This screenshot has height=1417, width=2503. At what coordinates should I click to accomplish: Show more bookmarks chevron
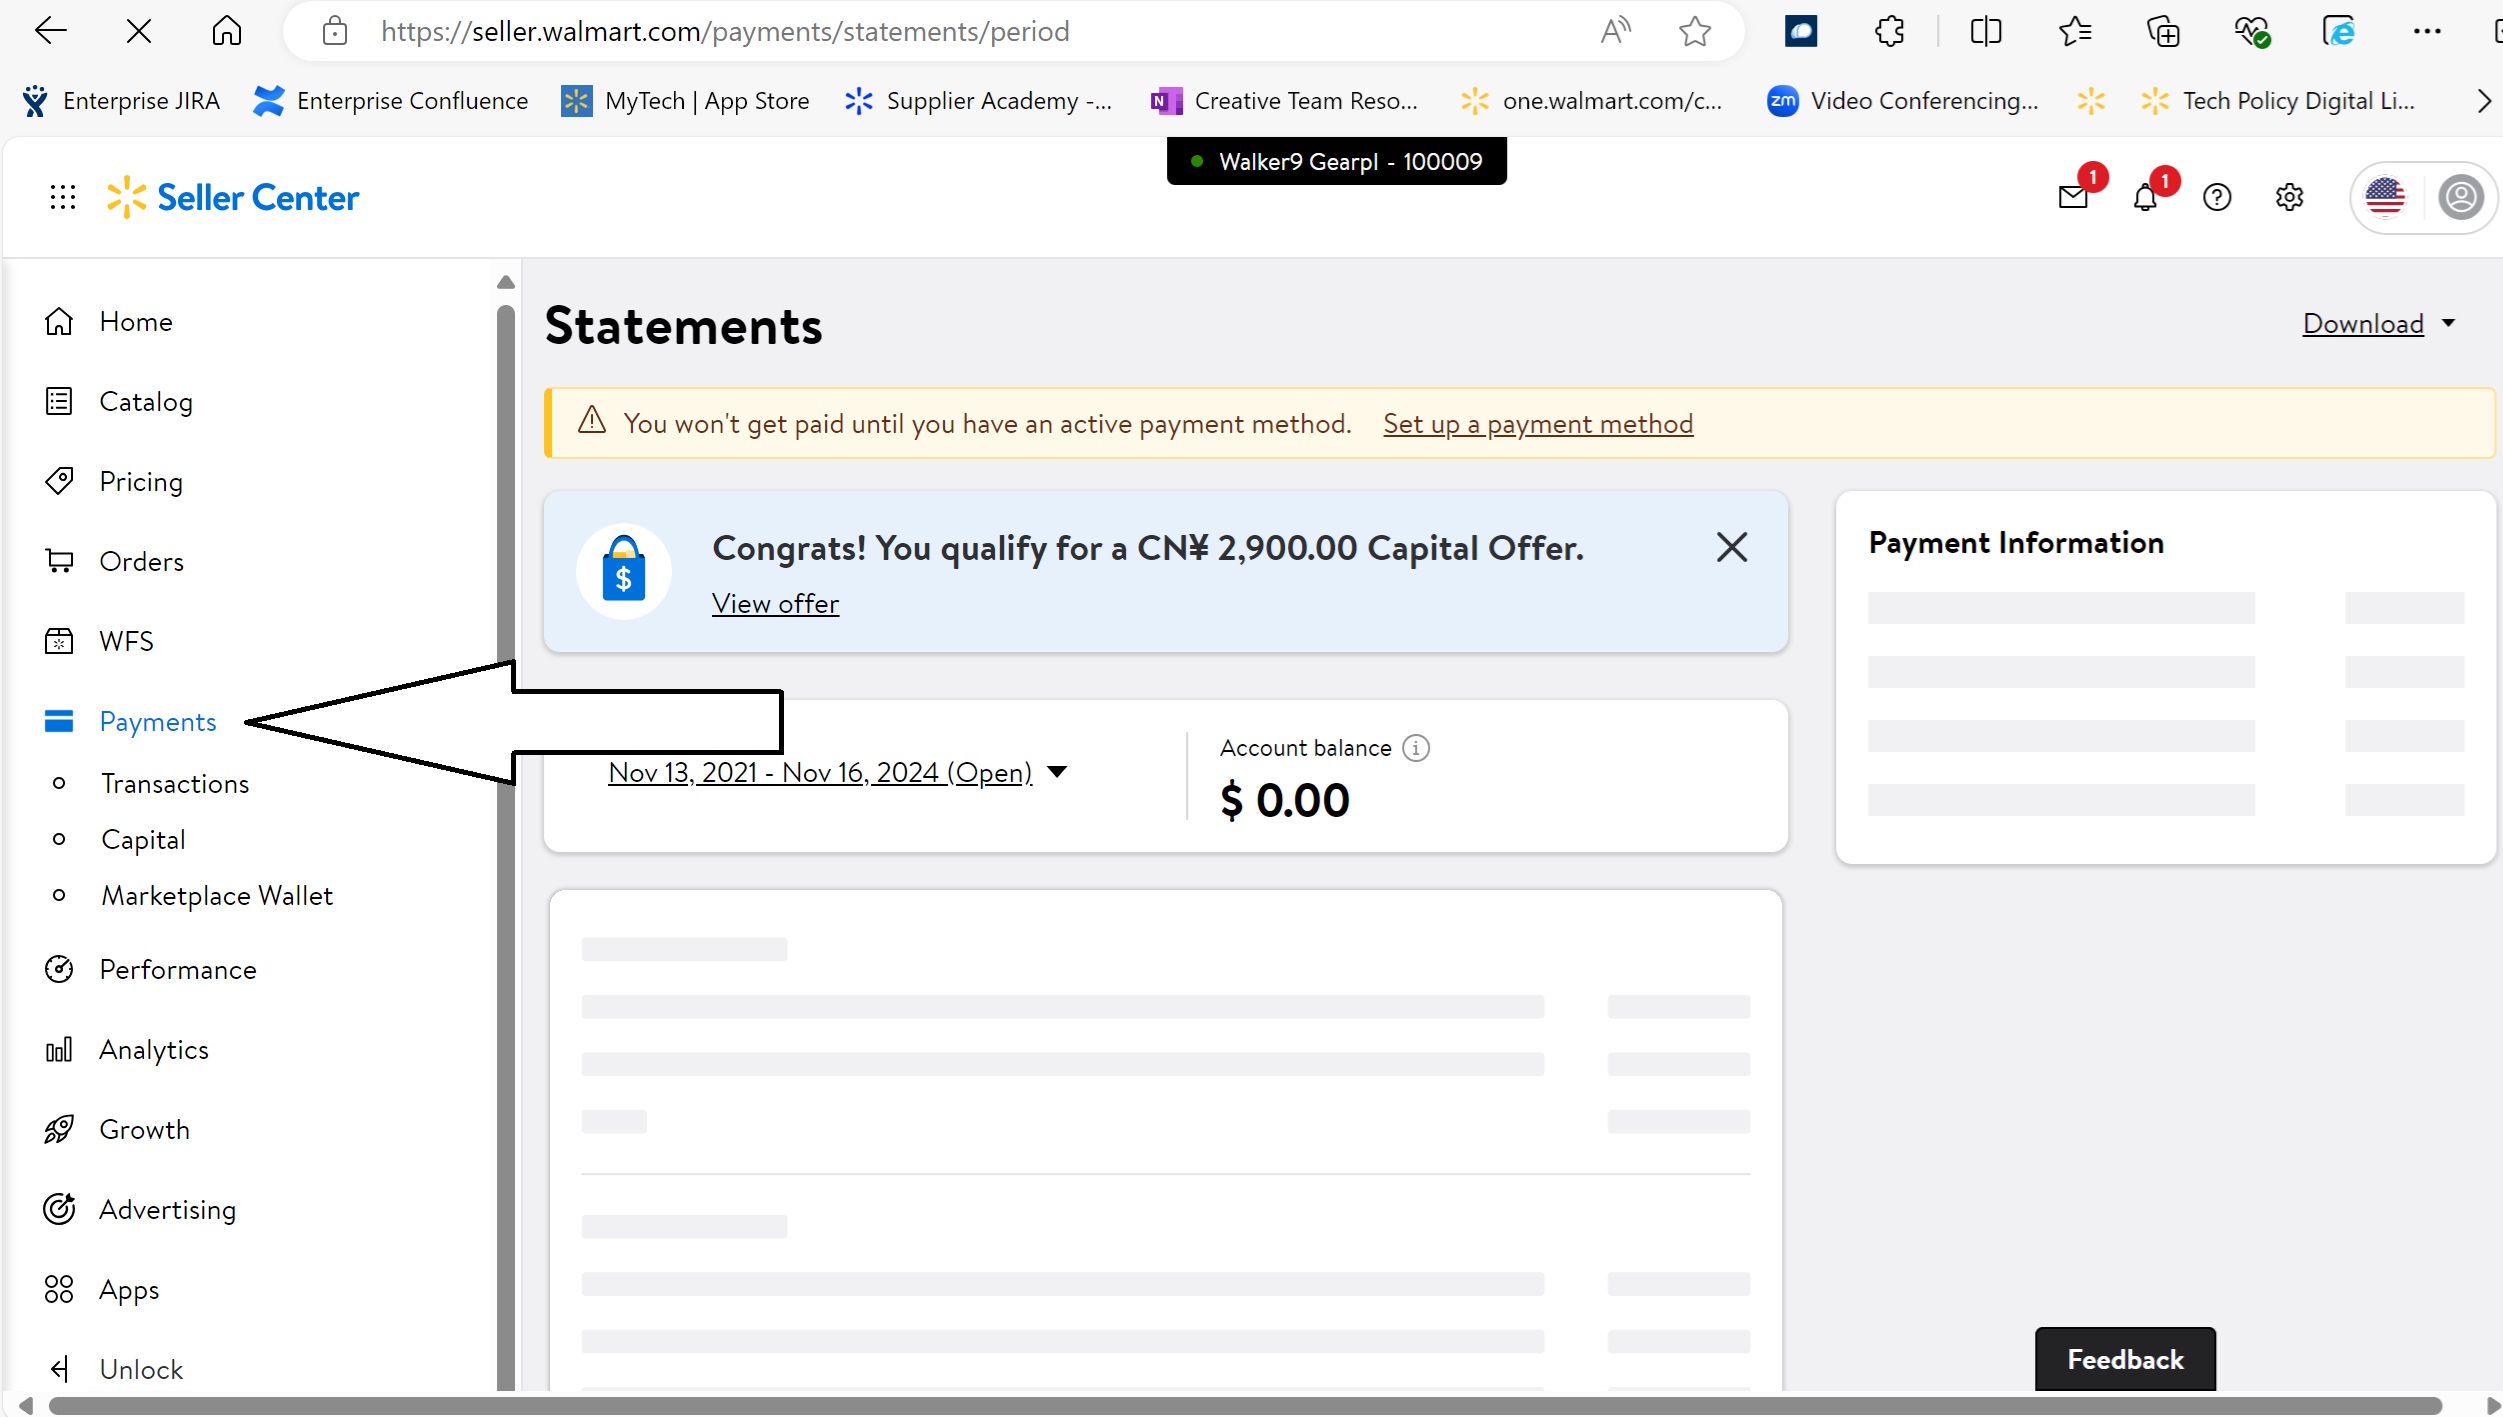(x=2483, y=101)
